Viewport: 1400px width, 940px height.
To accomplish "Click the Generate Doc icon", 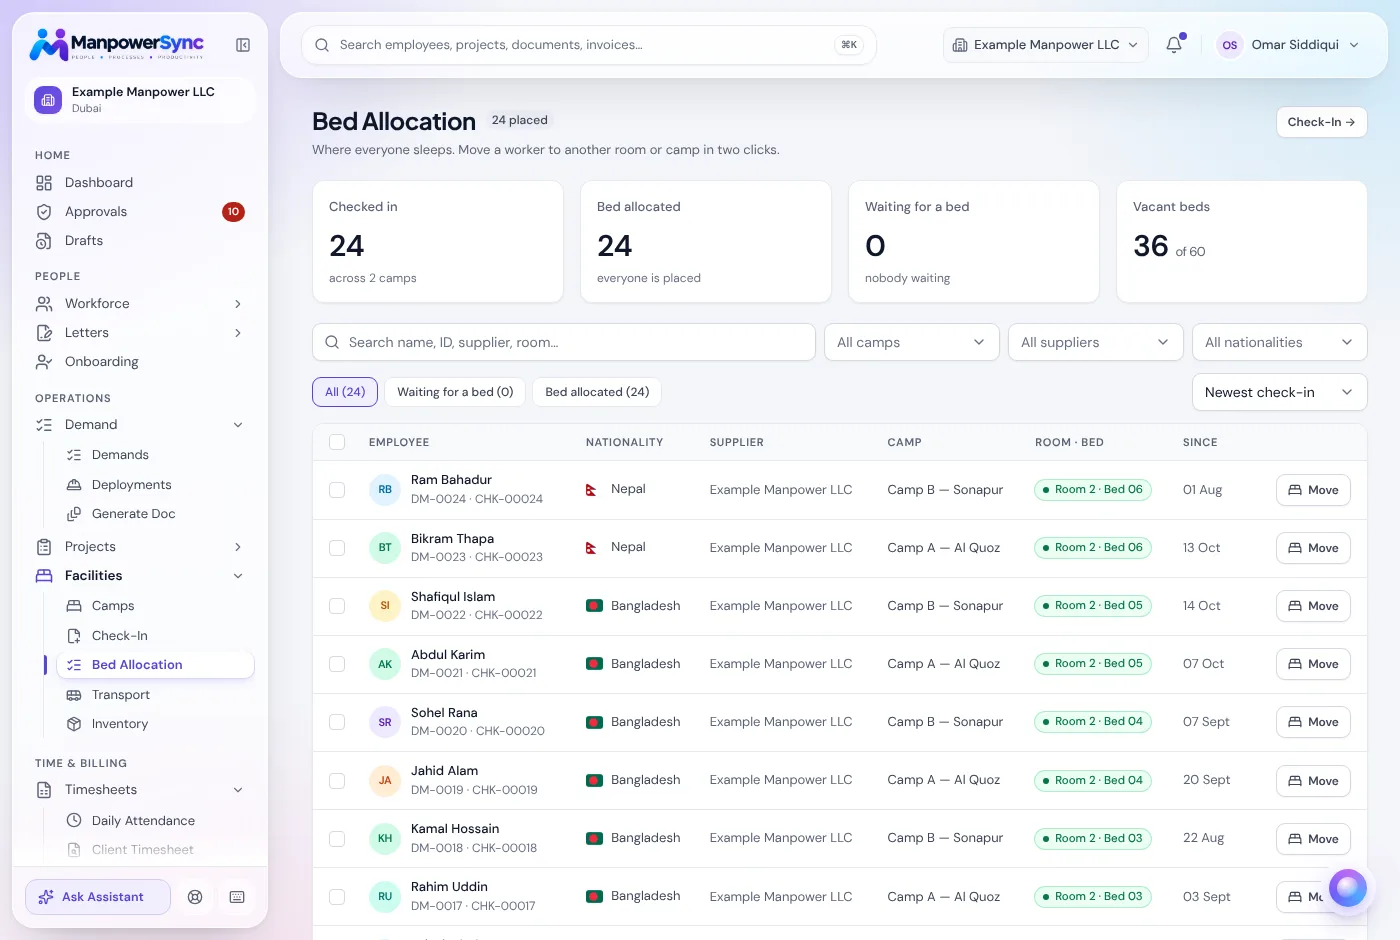I will (x=74, y=514).
